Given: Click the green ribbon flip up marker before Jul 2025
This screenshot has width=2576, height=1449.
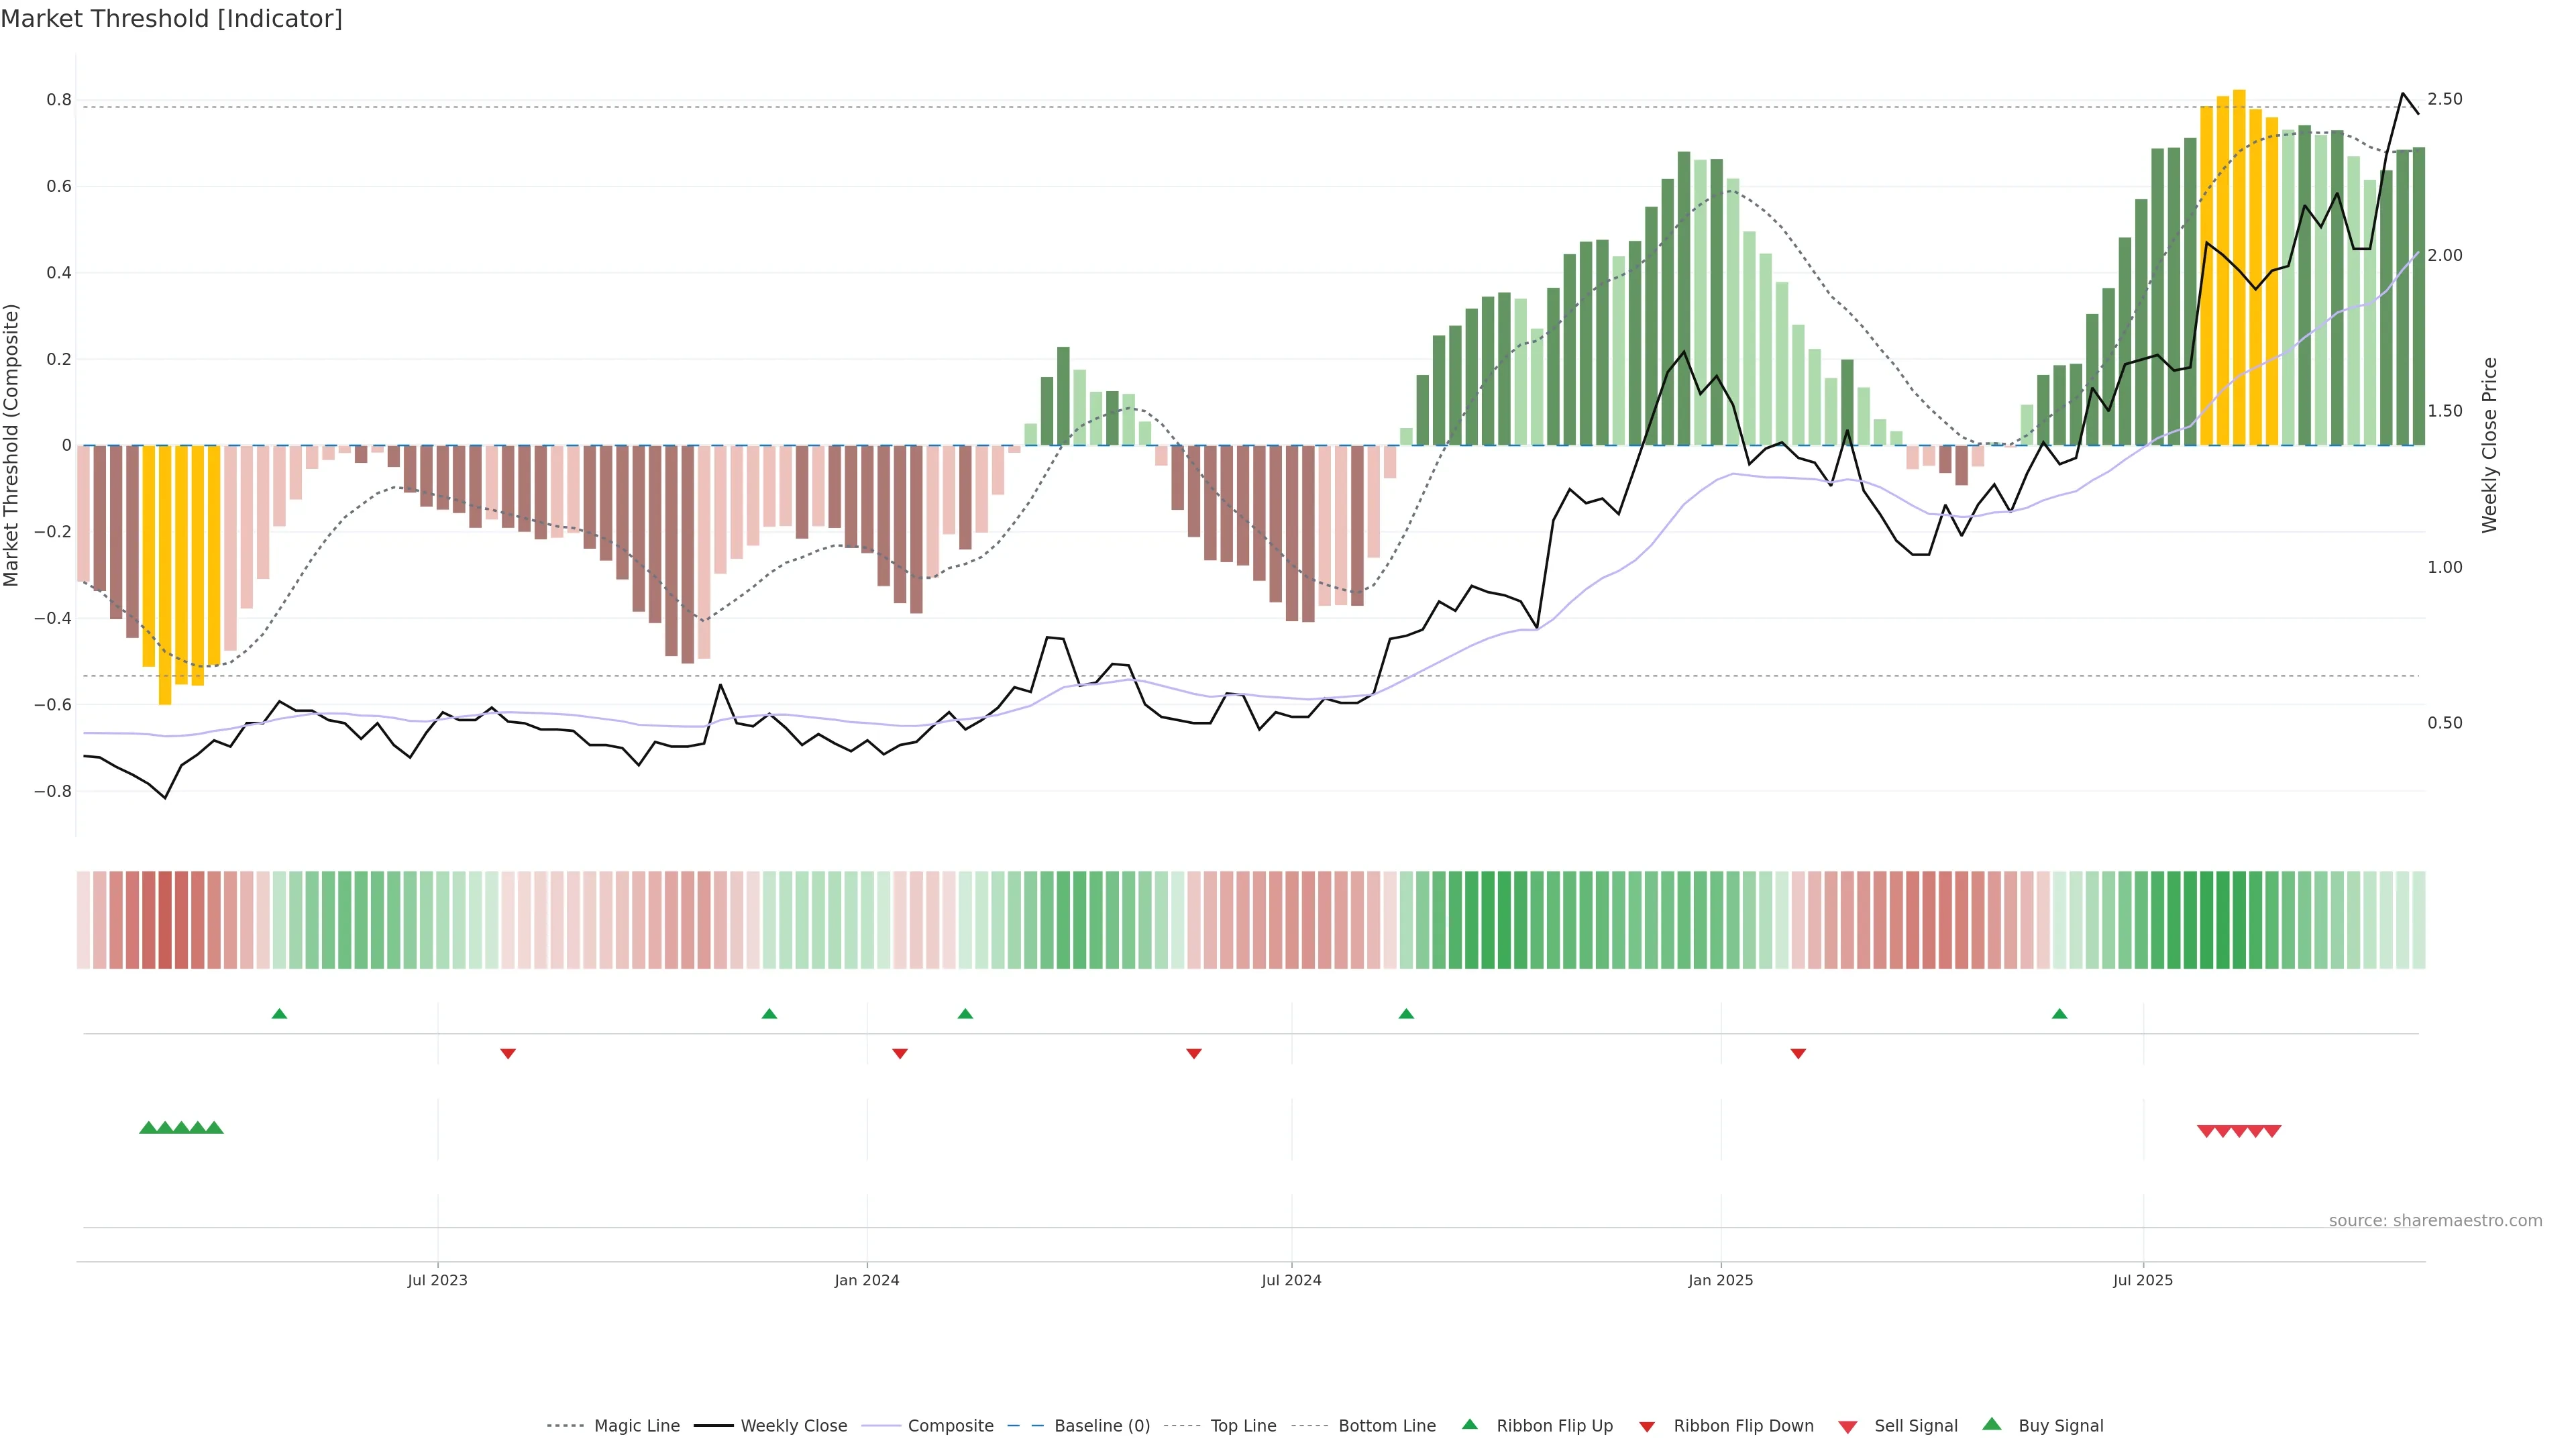Looking at the screenshot, I should point(2059,1014).
